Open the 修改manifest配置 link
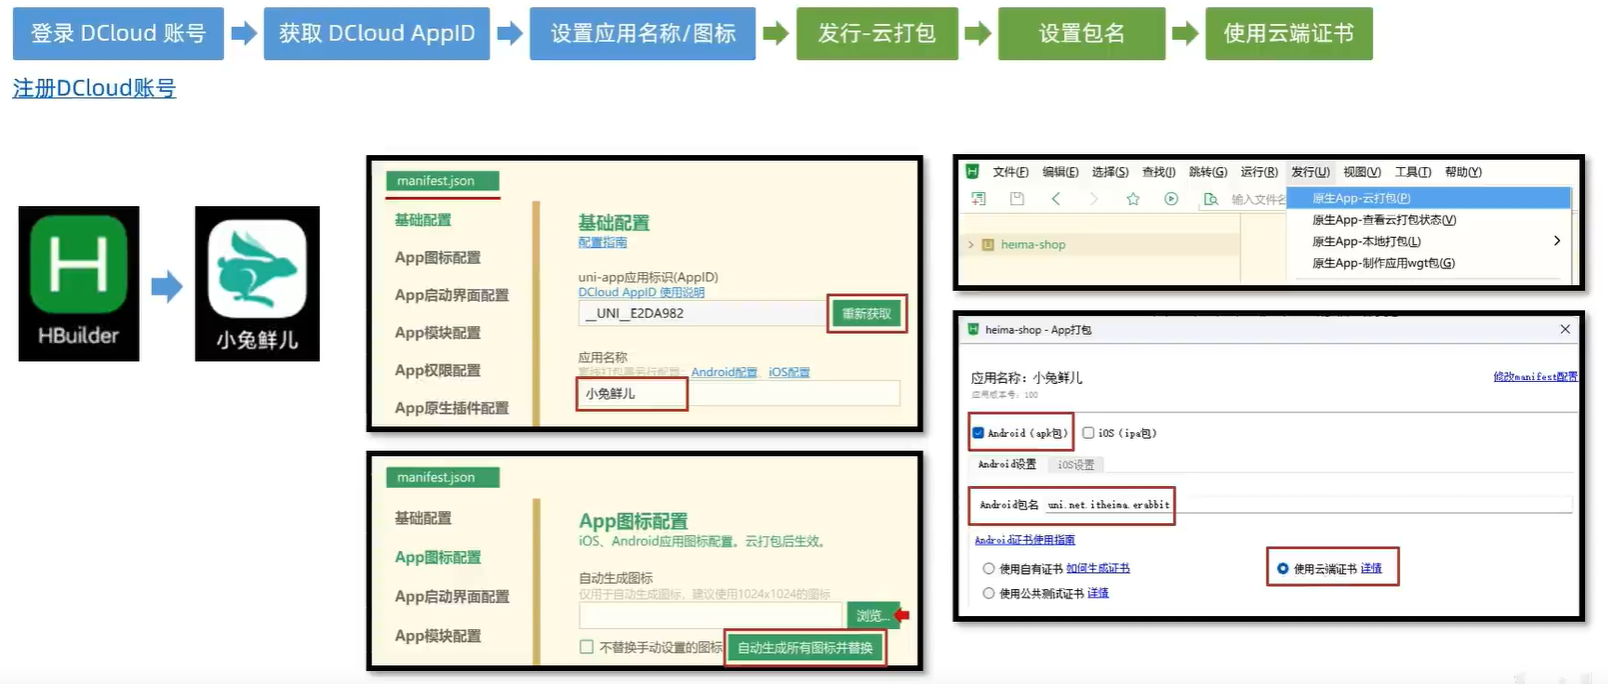 tap(1535, 377)
